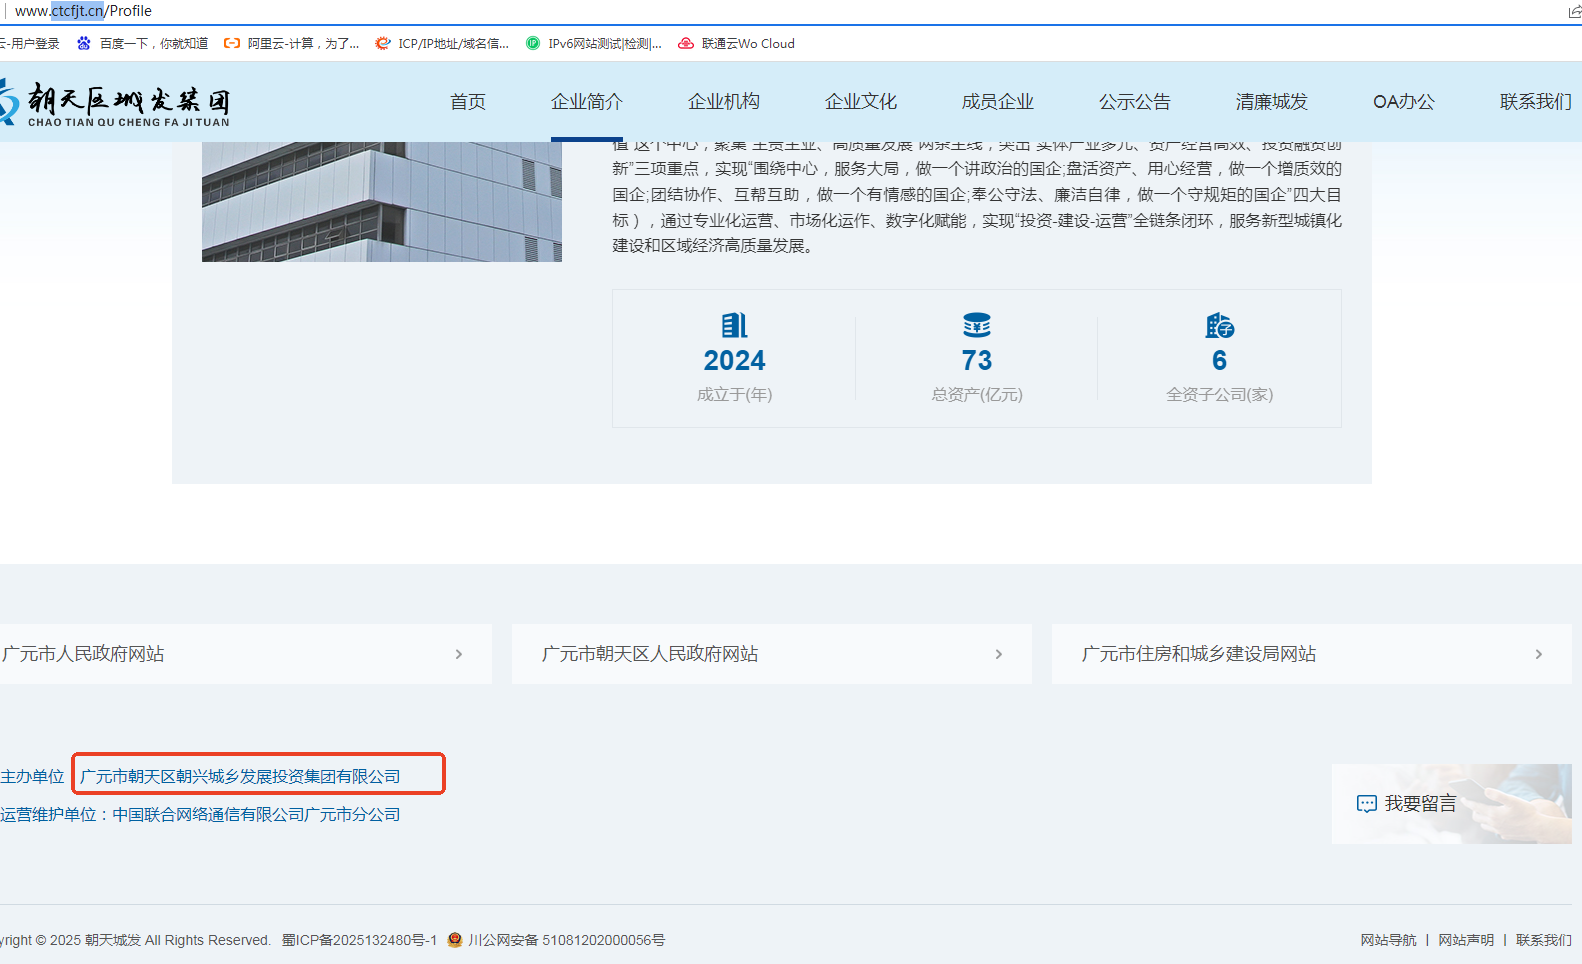
Task: Open 网站声明 in the footer
Action: [x=1467, y=940]
